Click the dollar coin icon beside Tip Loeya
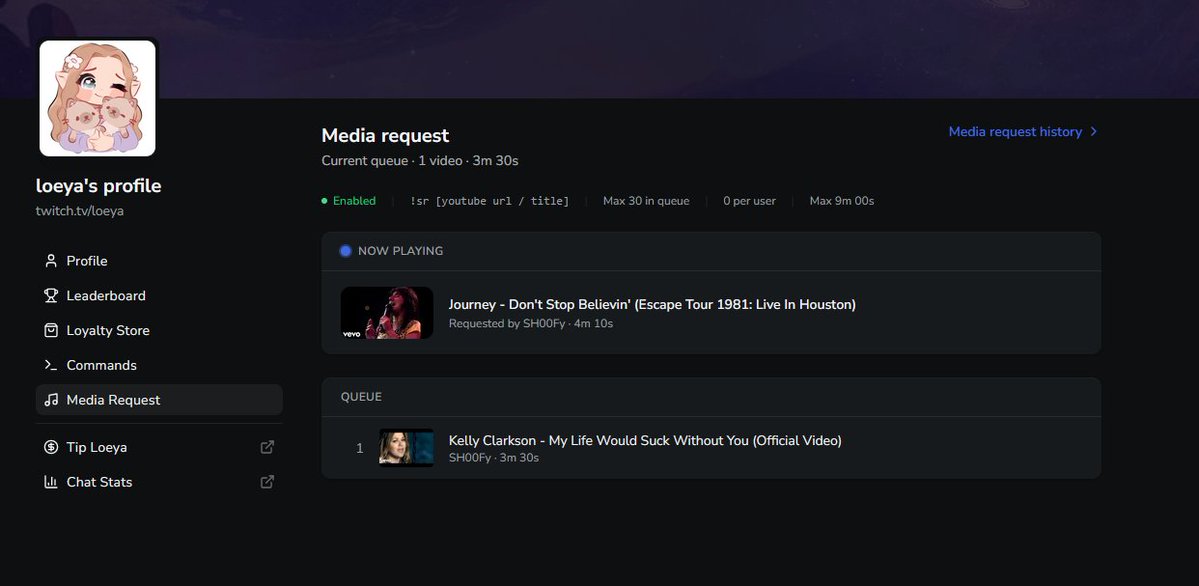1199x586 pixels. [x=51, y=447]
